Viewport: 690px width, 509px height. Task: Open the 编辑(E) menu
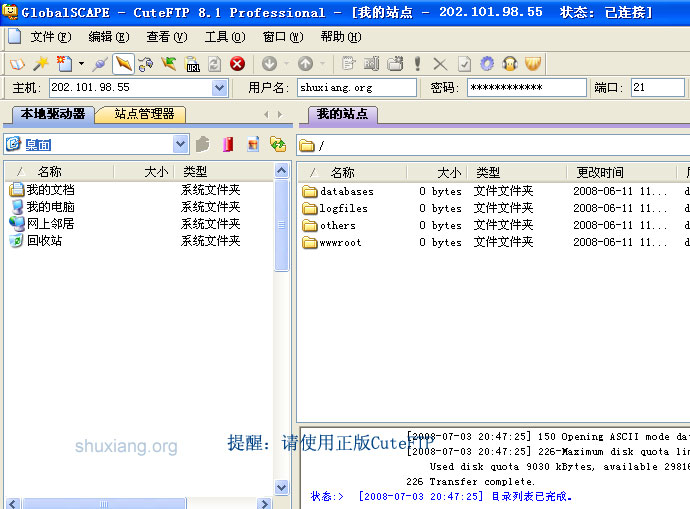pyautogui.click(x=109, y=37)
